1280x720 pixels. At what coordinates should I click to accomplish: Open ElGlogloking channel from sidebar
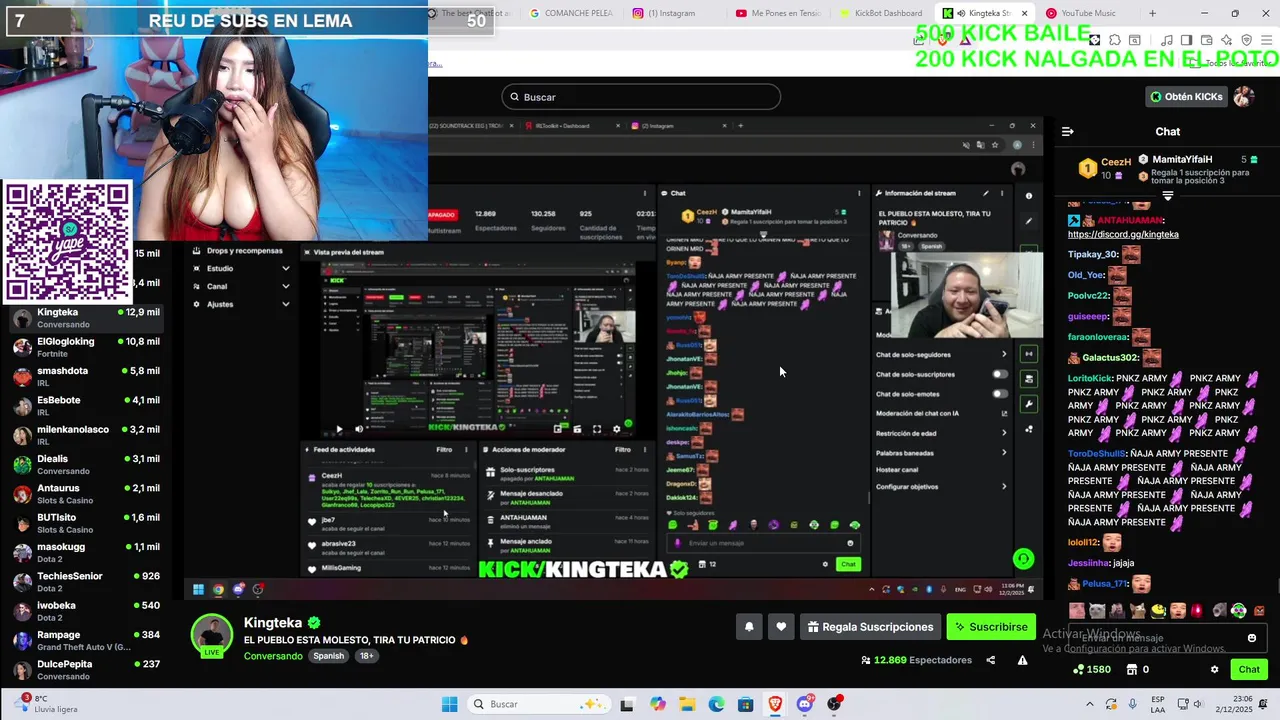(x=85, y=347)
